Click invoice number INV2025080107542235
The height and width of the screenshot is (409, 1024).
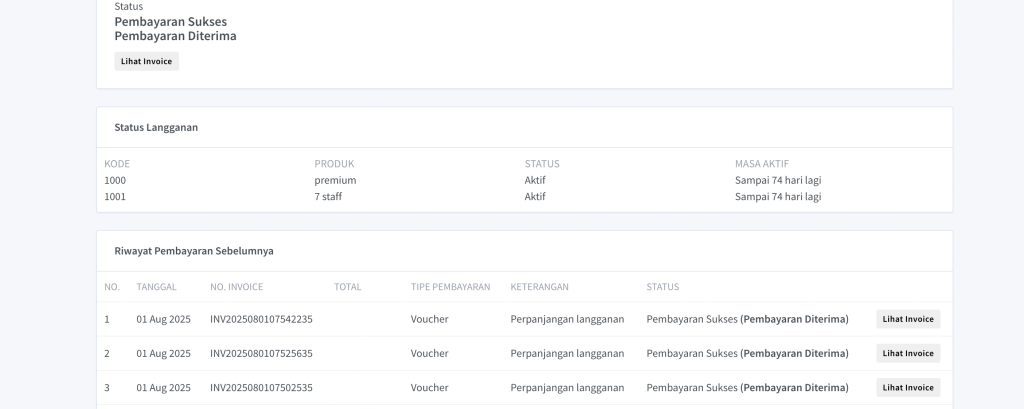click(x=261, y=319)
